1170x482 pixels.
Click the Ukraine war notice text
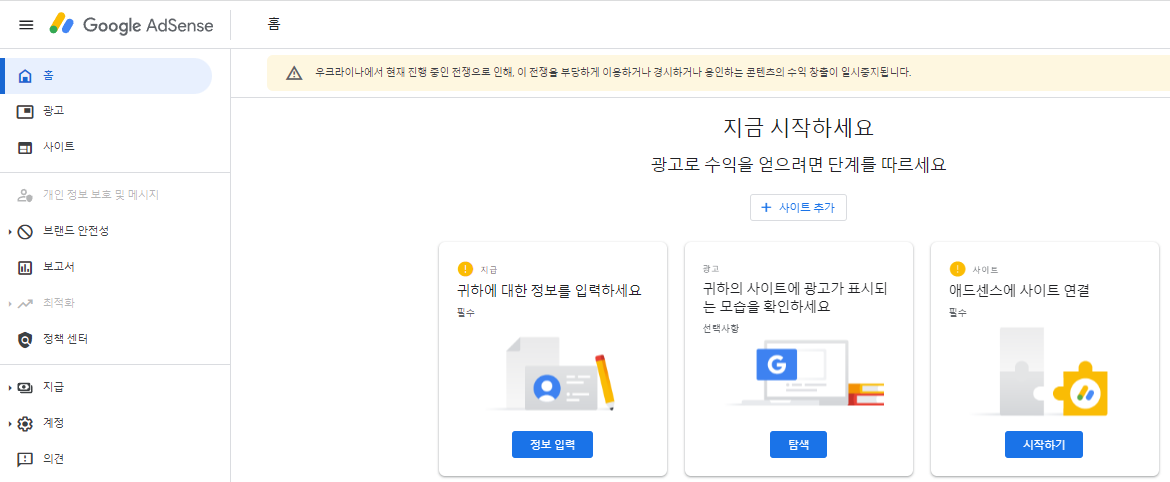(x=613, y=73)
